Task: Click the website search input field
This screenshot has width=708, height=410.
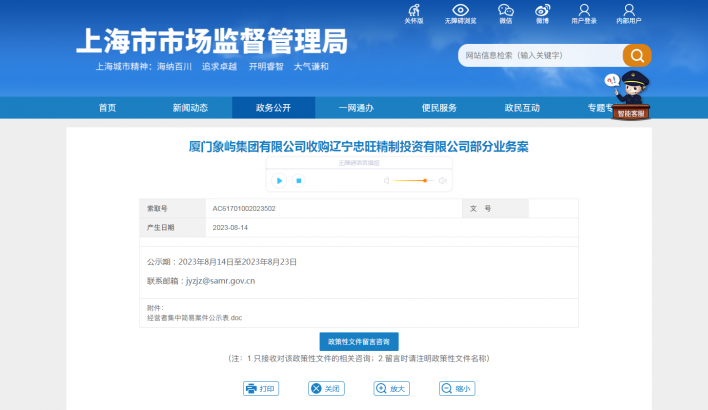Action: click(541, 56)
